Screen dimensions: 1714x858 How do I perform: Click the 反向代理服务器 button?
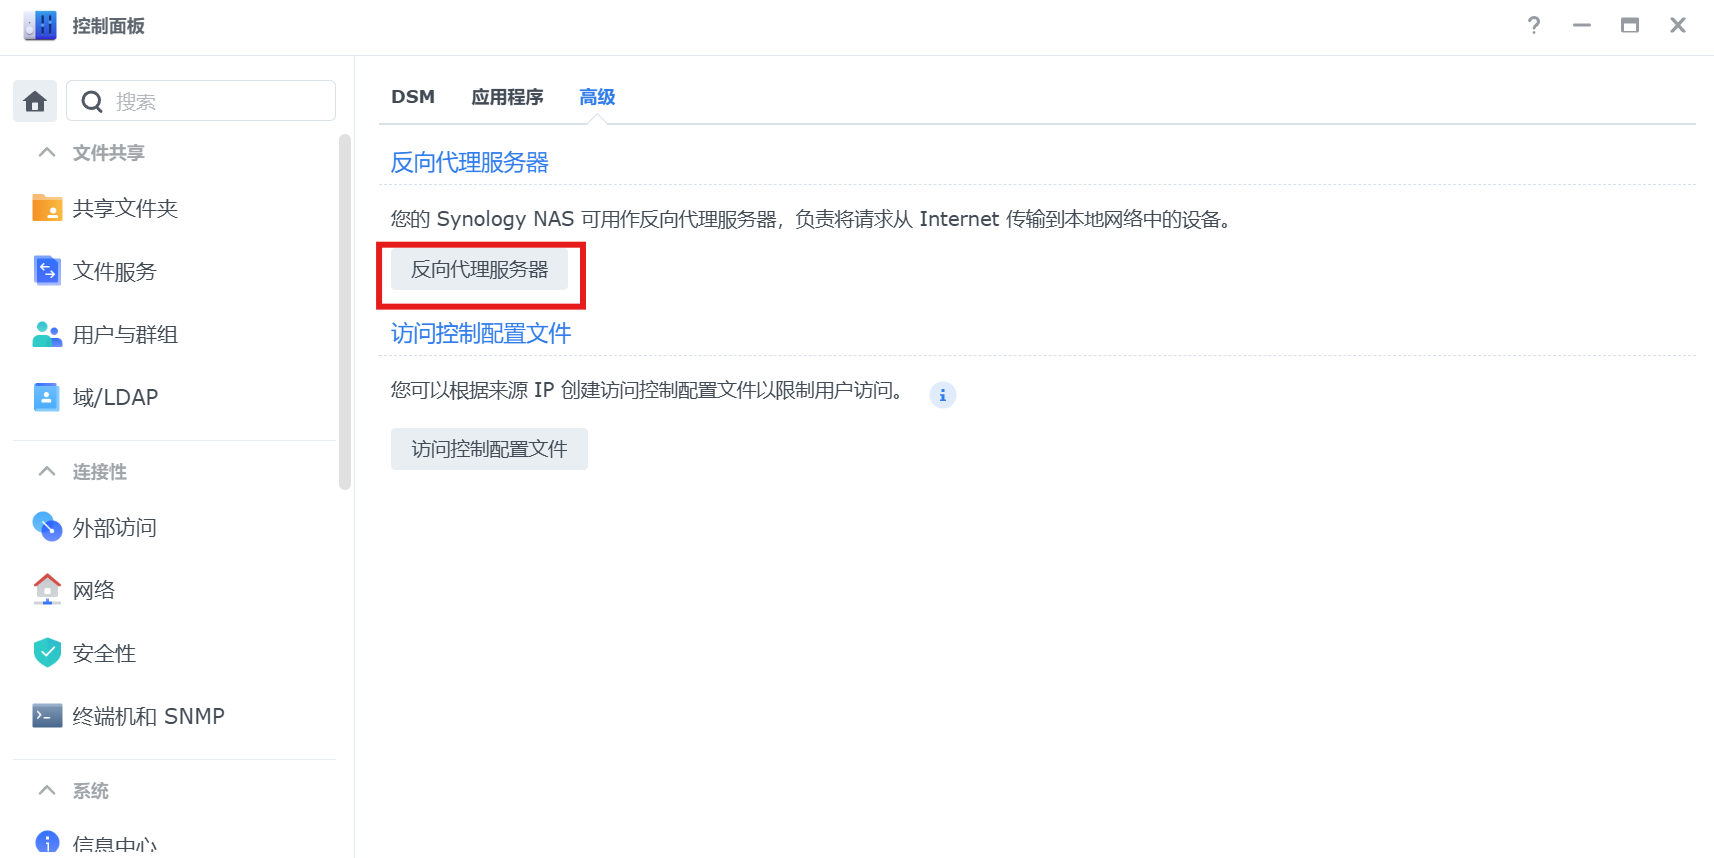[x=479, y=270]
